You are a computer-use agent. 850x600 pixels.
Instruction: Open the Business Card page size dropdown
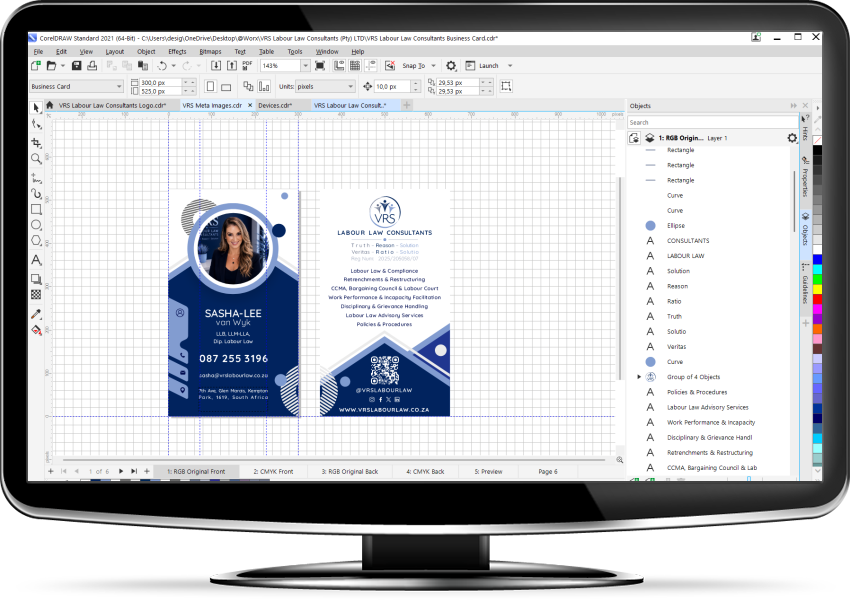[x=119, y=86]
